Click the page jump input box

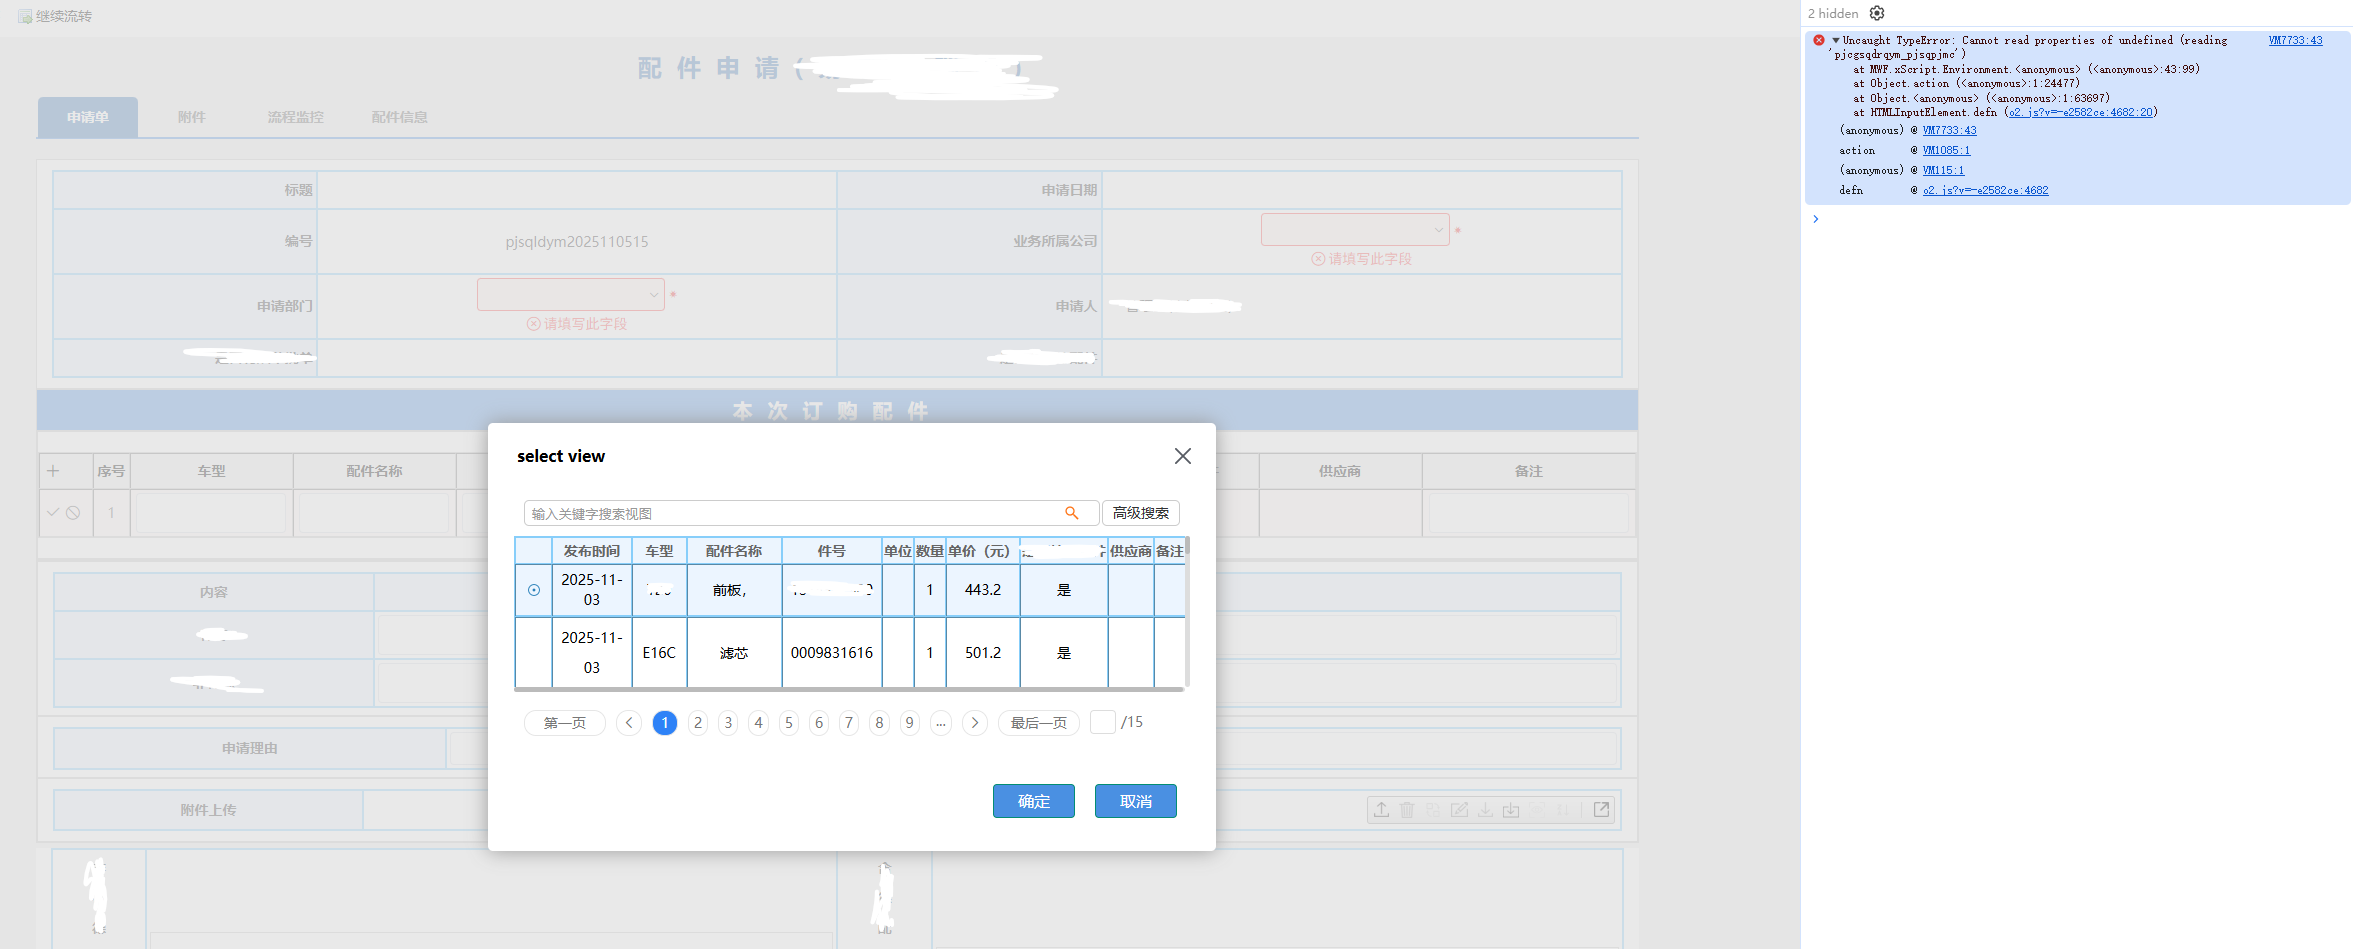(1103, 722)
